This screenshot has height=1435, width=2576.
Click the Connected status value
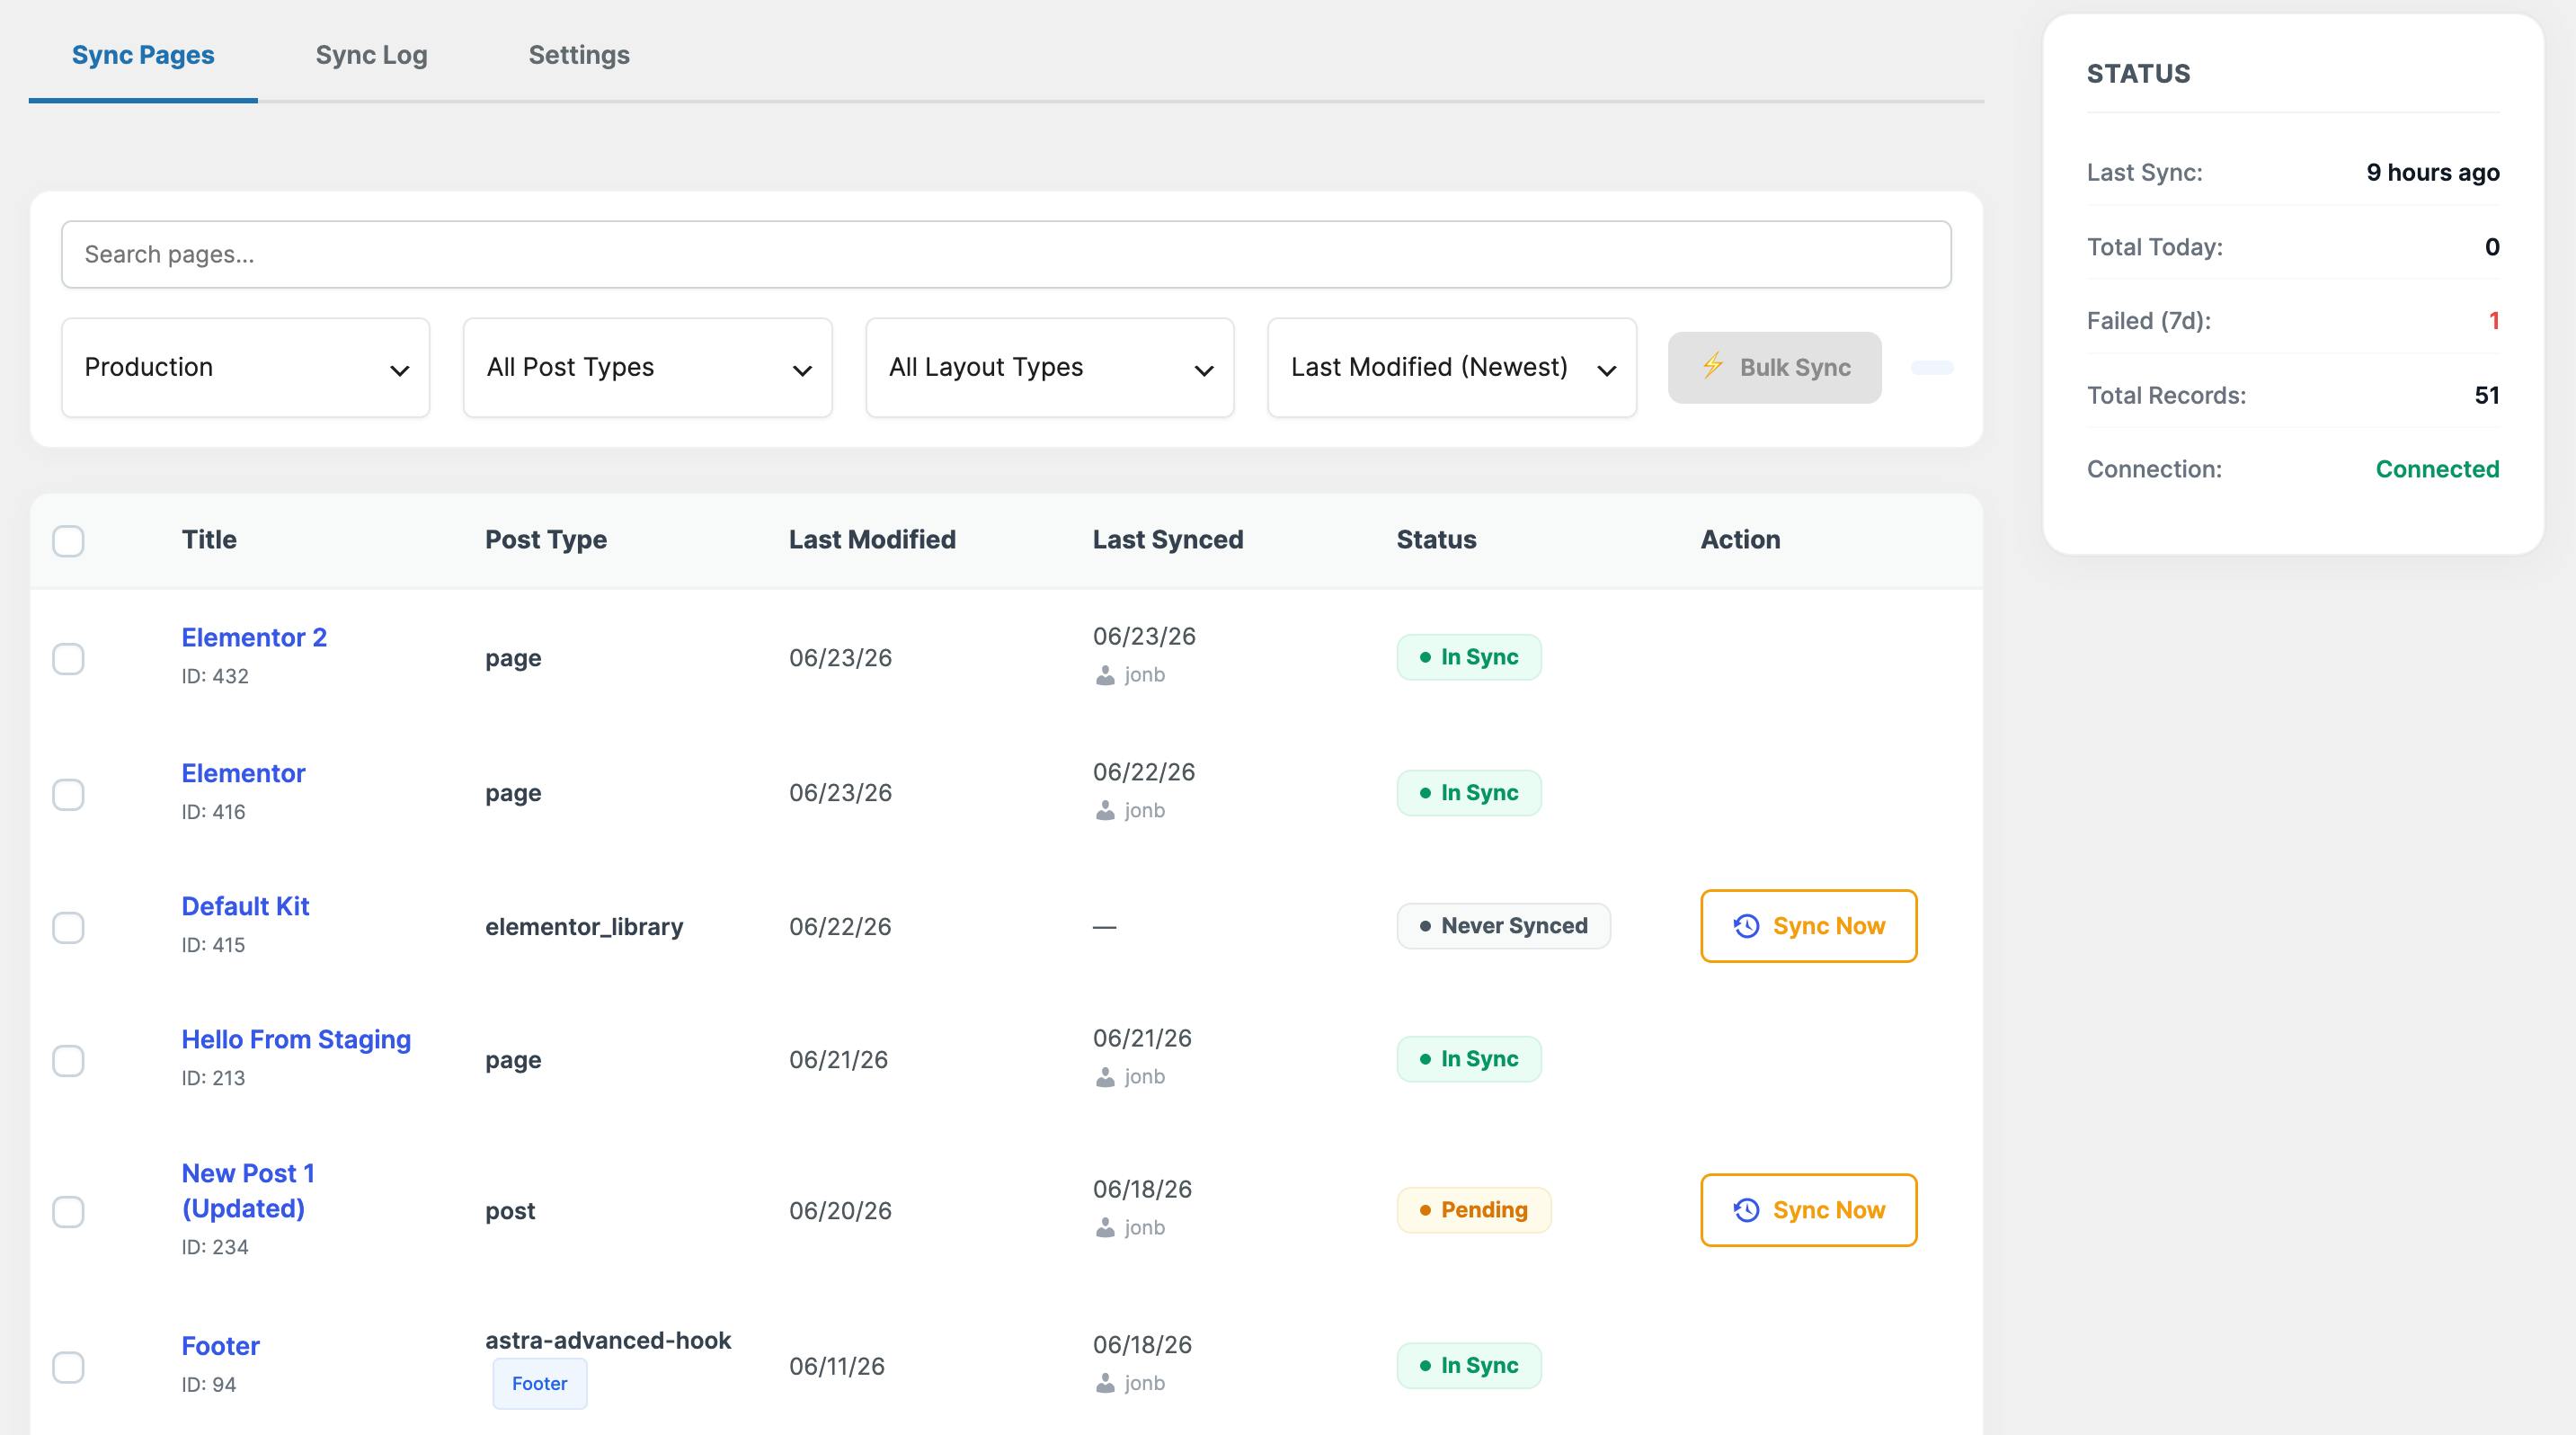point(2437,469)
